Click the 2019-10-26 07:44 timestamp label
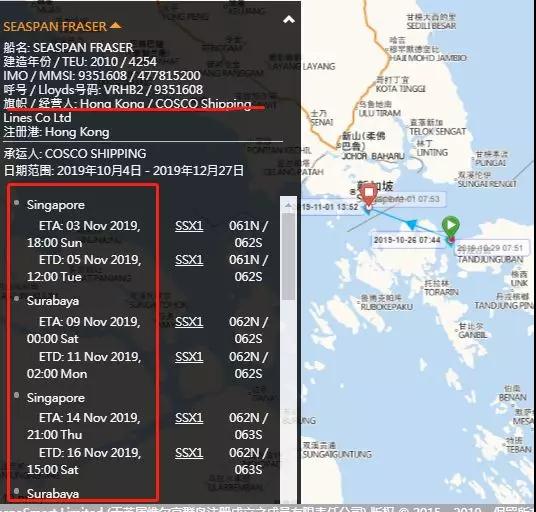This screenshot has width=536, height=512. 407,240
